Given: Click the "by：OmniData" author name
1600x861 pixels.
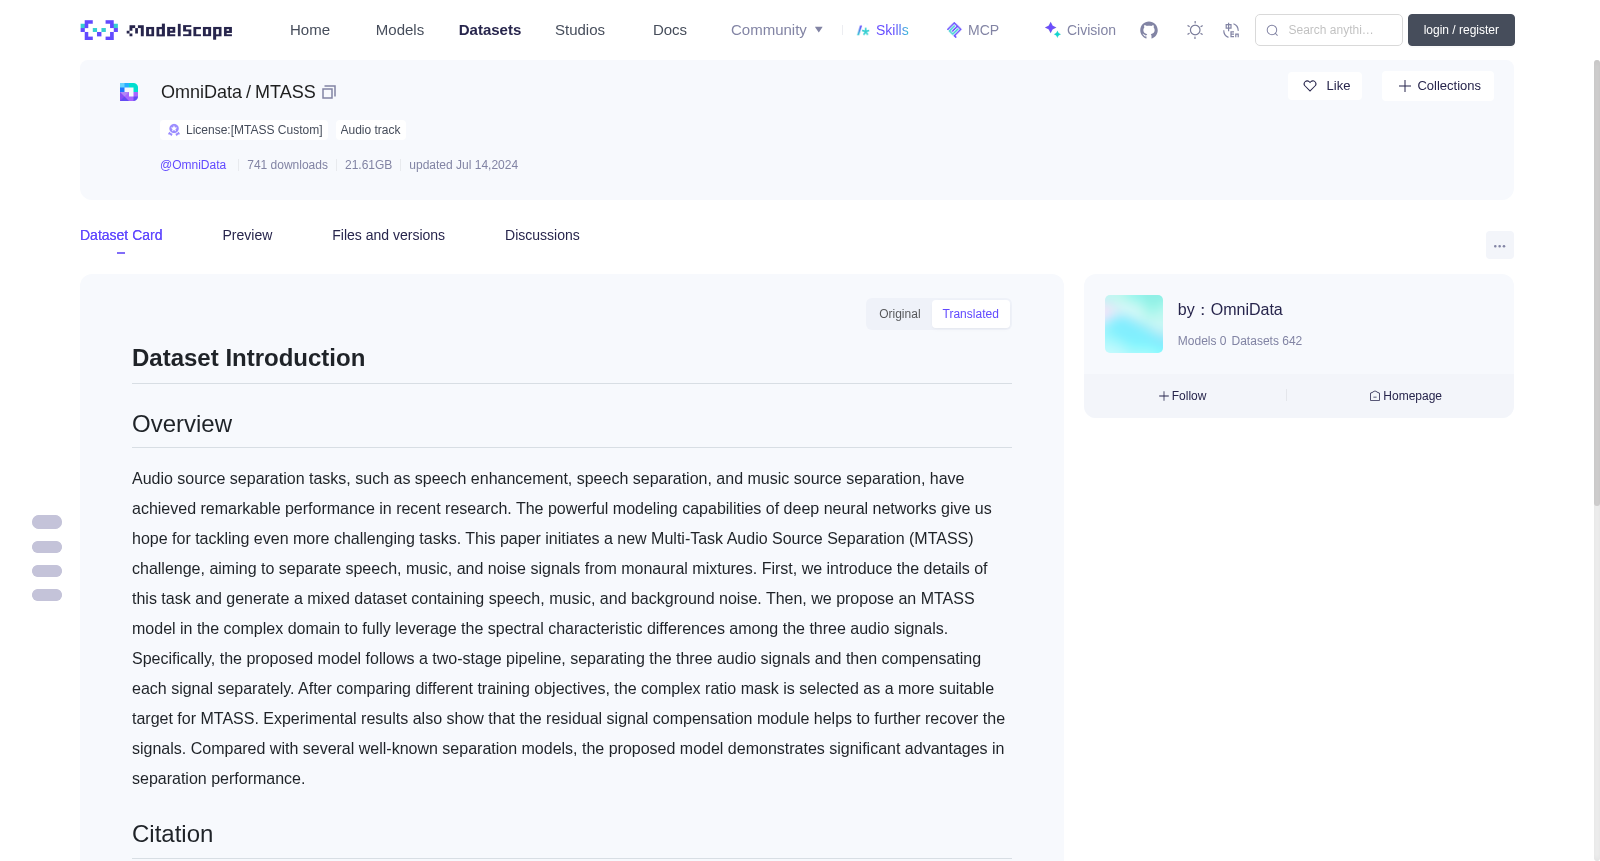Looking at the screenshot, I should tap(1230, 310).
